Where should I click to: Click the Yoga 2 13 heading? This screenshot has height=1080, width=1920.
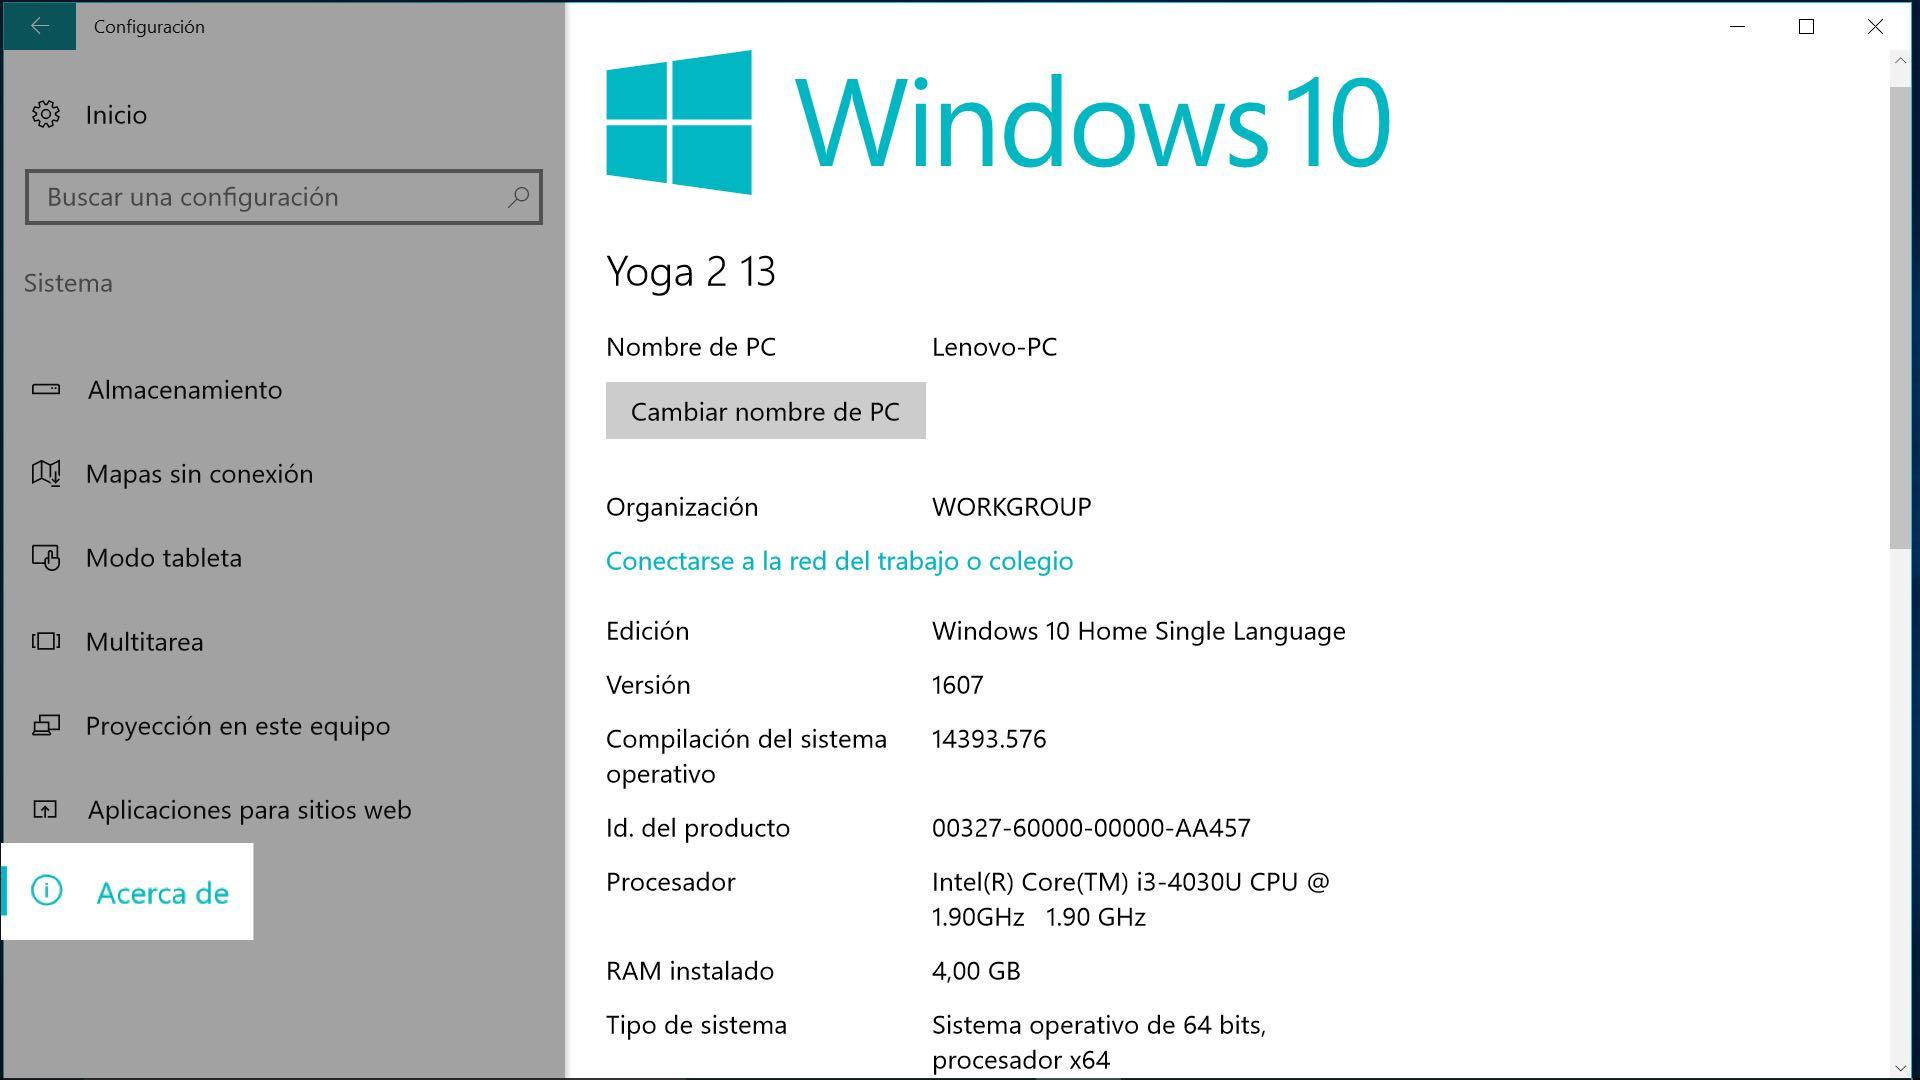point(691,271)
